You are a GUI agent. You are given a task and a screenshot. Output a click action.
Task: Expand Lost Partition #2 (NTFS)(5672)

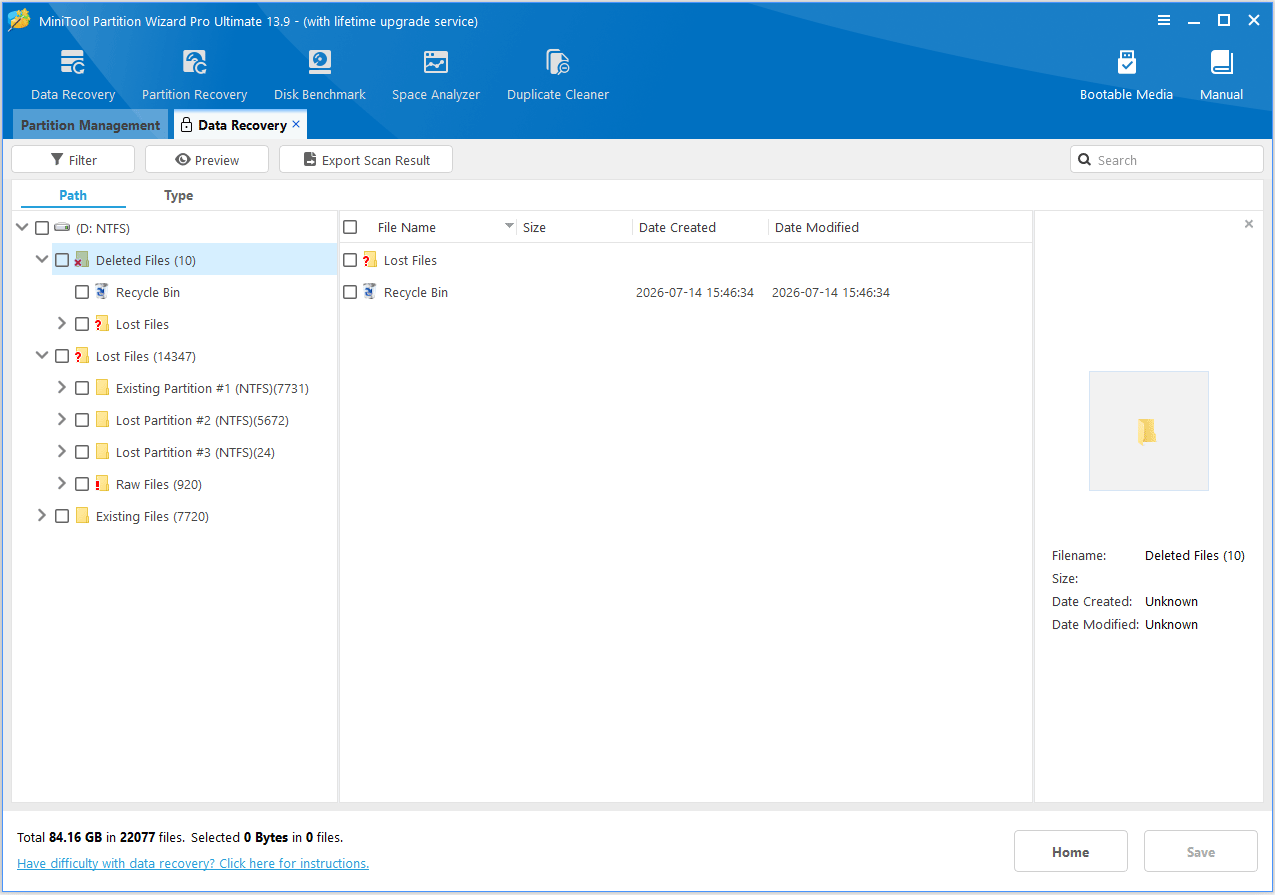click(x=62, y=419)
